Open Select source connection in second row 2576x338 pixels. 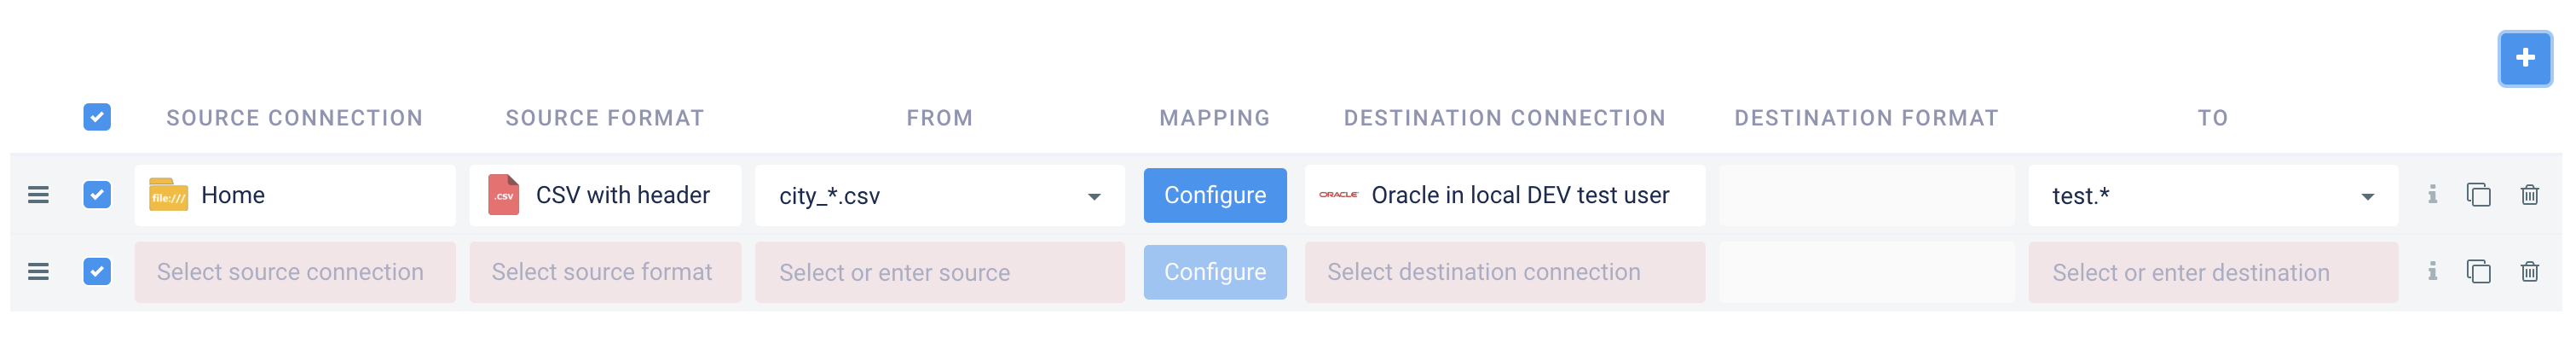click(295, 272)
